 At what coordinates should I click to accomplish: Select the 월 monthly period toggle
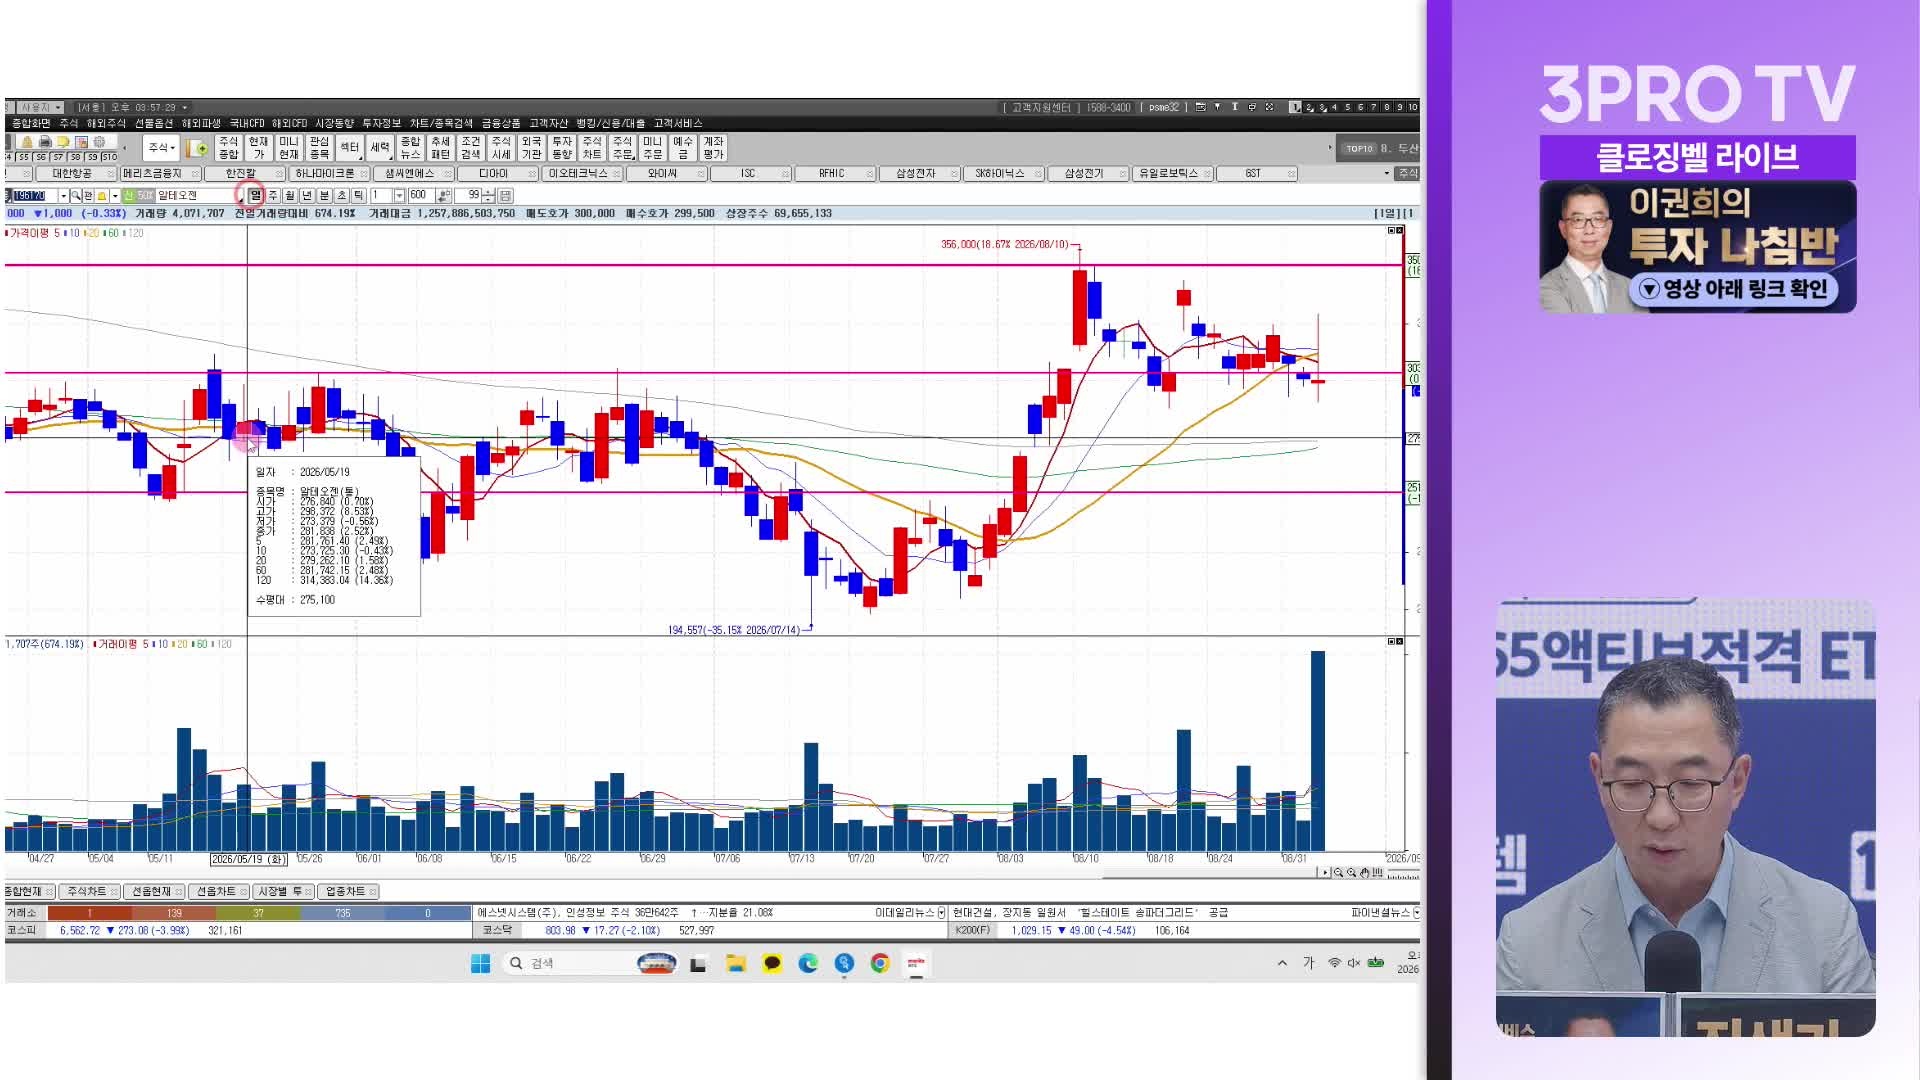290,195
